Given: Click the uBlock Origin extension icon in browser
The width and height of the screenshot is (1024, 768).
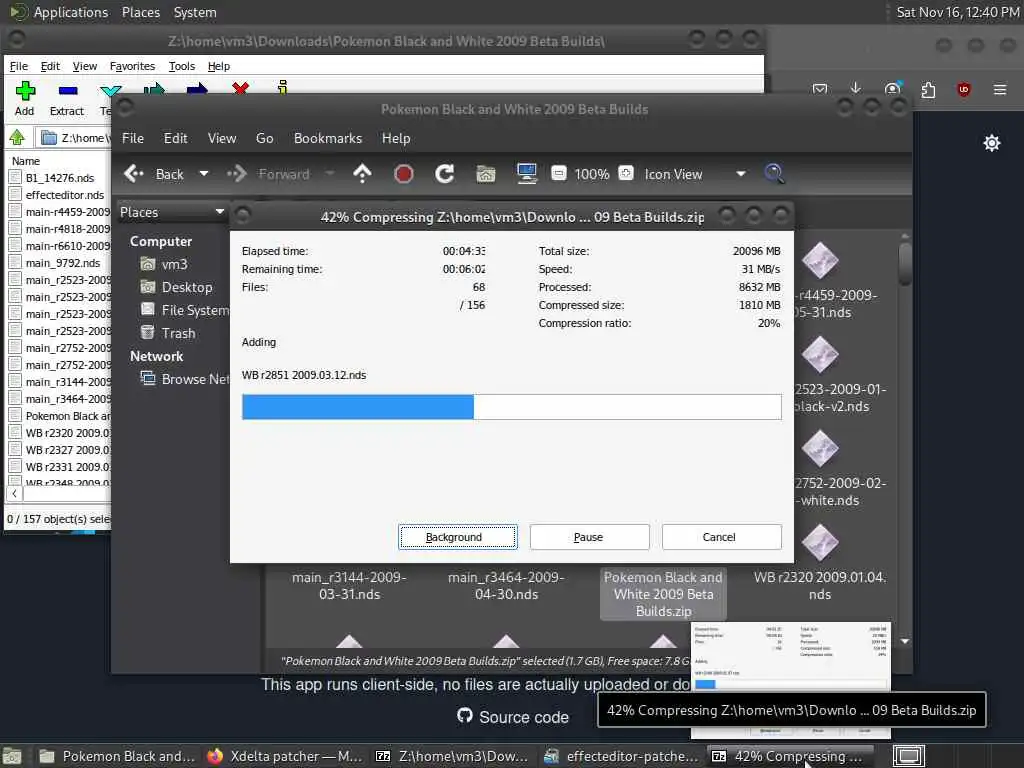Looking at the screenshot, I should (963, 89).
